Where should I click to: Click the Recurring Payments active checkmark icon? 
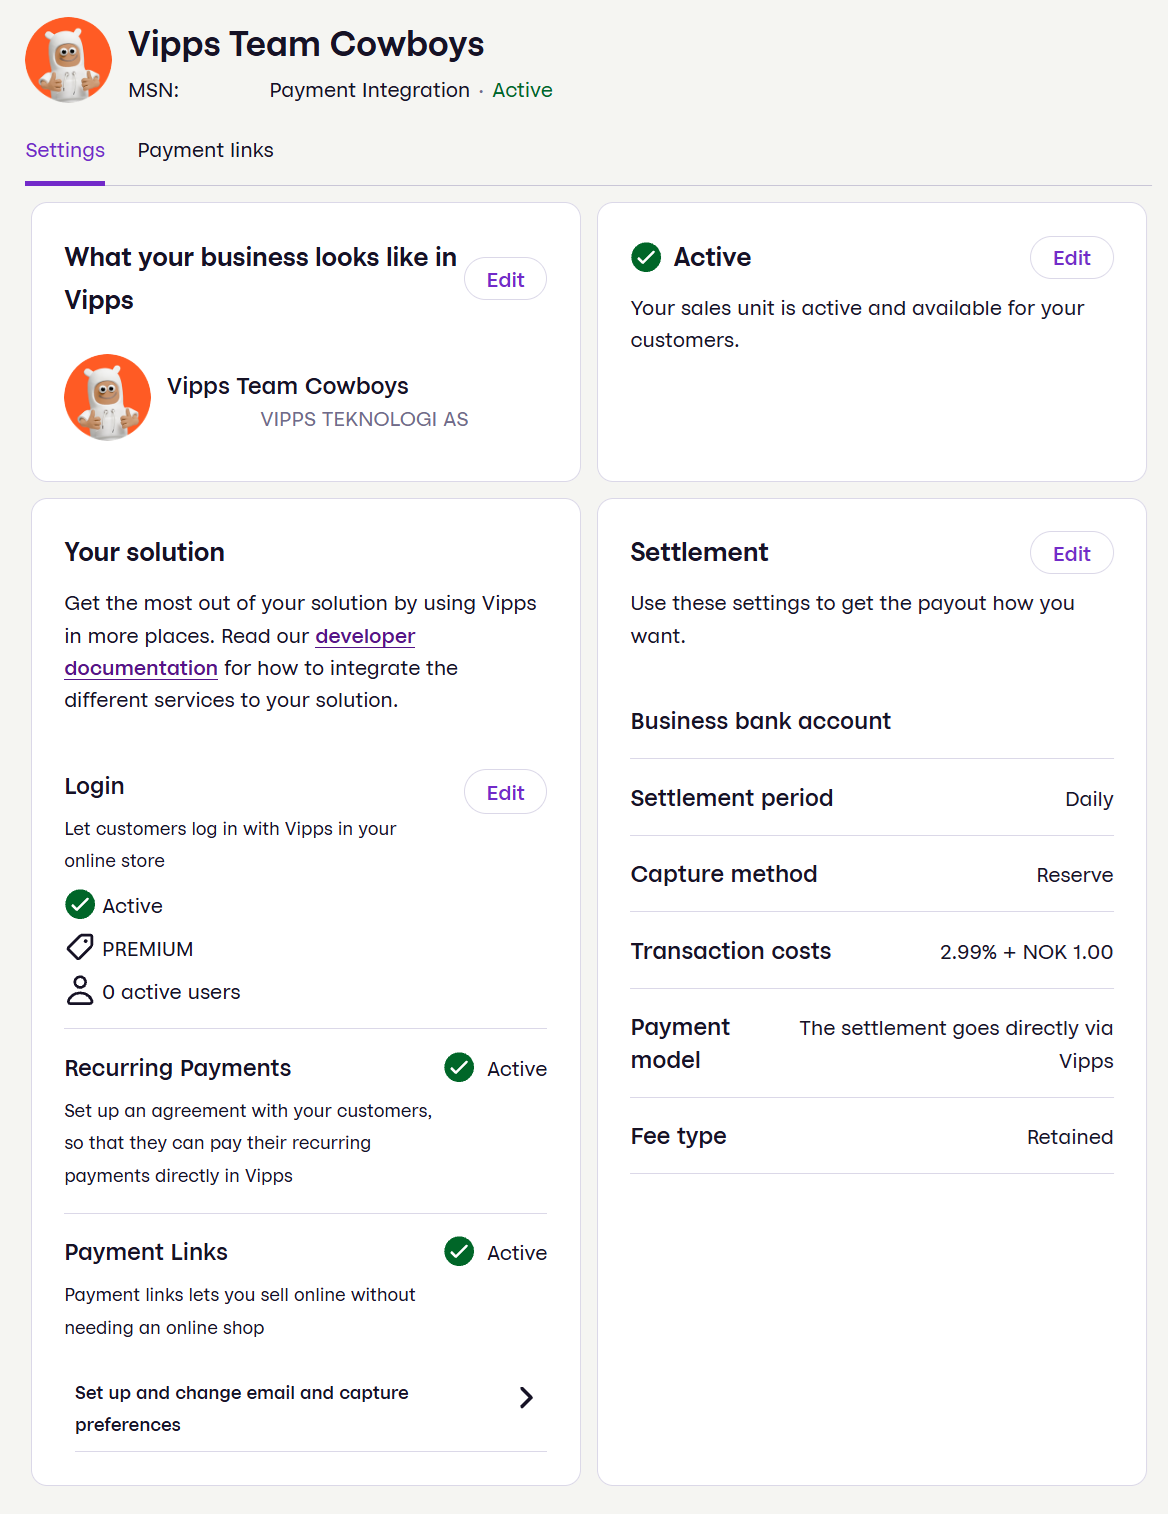[459, 1068]
